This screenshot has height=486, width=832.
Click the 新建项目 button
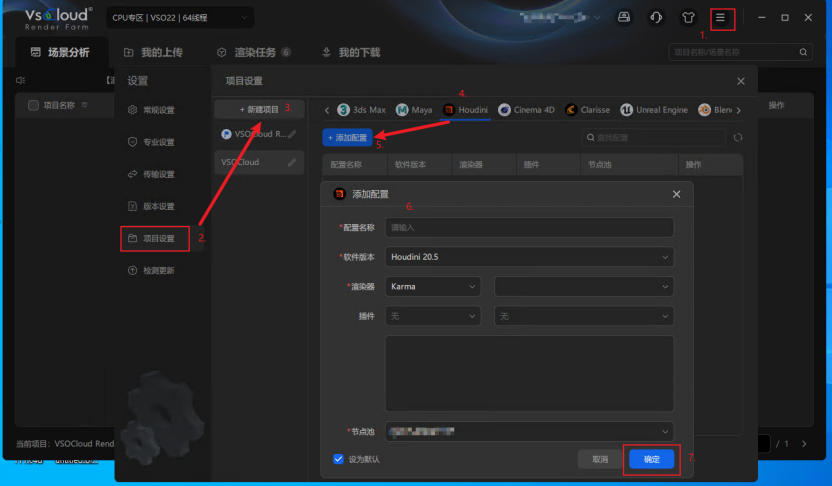(x=259, y=108)
